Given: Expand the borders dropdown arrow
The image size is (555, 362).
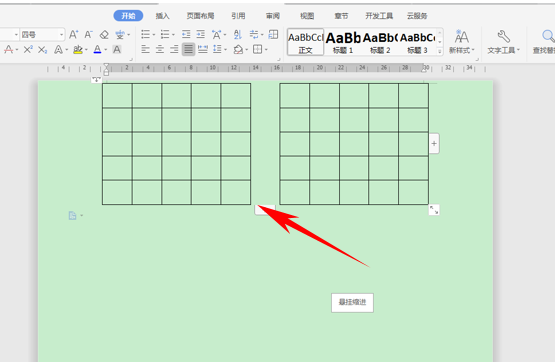Looking at the screenshot, I should pyautogui.click(x=266, y=50).
